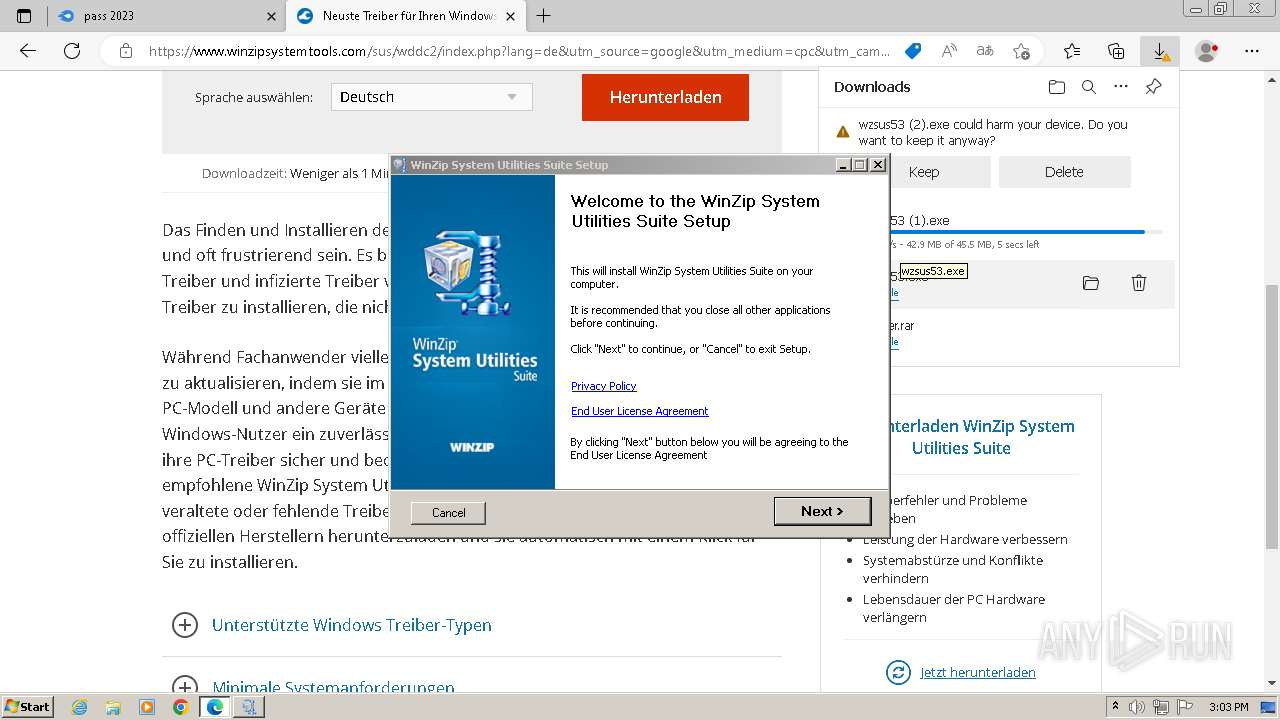Click the Jetzt herunterladen refresh icon
The height and width of the screenshot is (720, 1280).
898,672
